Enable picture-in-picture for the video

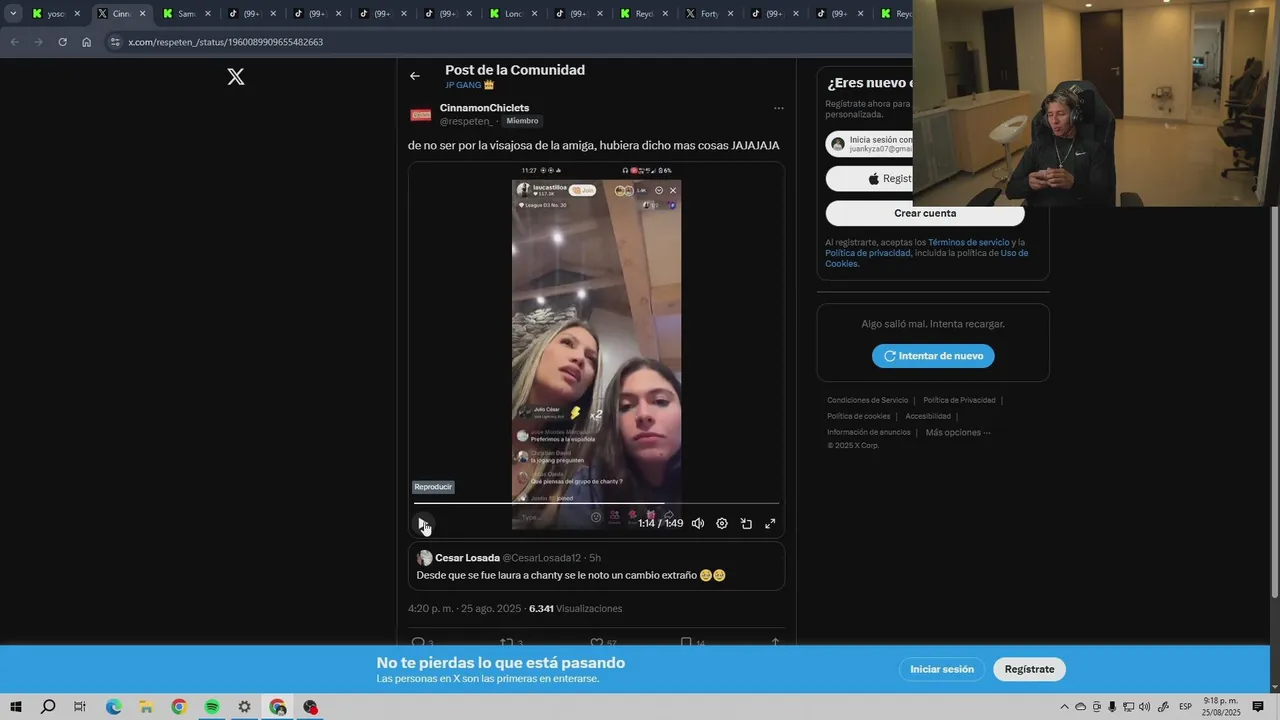click(746, 523)
